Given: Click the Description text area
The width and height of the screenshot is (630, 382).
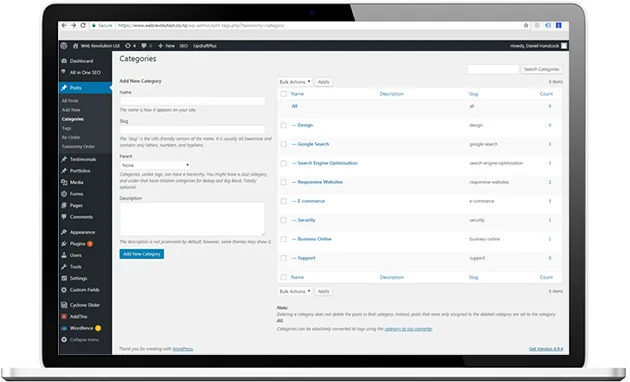Looking at the screenshot, I should [192, 219].
